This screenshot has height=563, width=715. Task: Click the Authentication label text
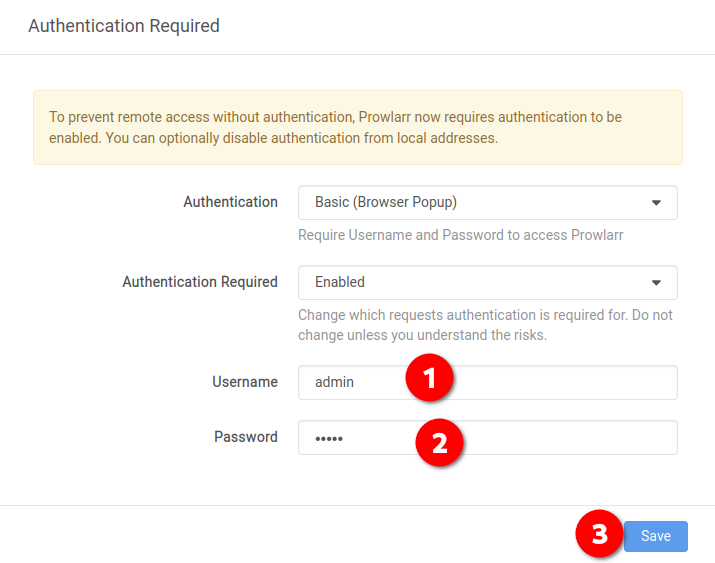[230, 202]
